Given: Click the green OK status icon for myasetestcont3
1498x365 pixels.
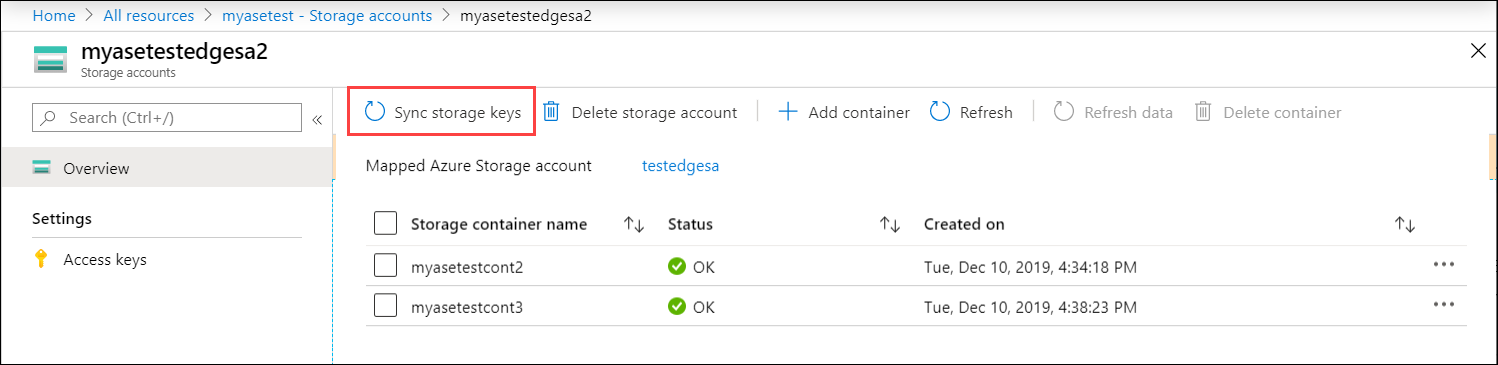Looking at the screenshot, I should click(677, 307).
